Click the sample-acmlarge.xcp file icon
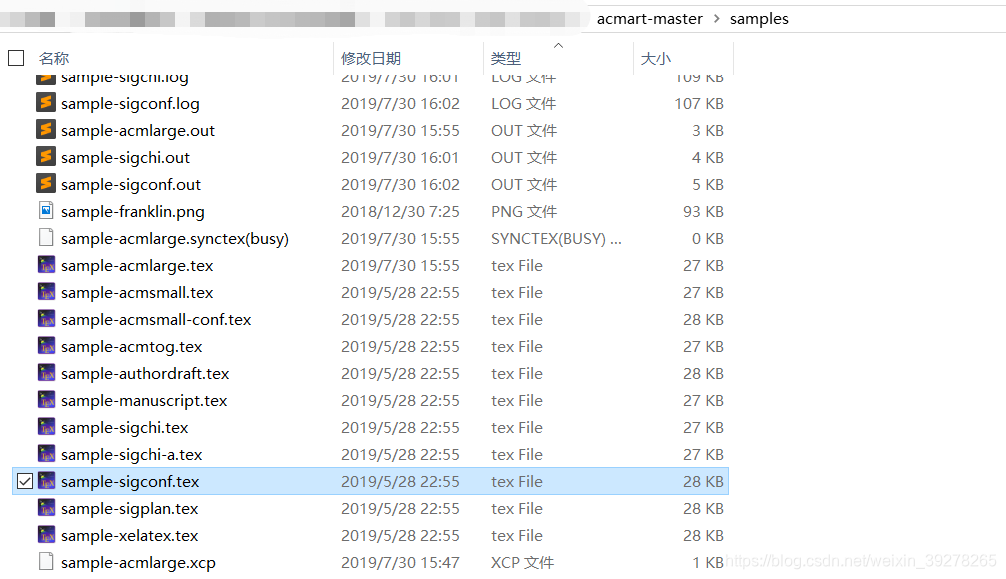Viewport: 1006px width, 579px height. point(46,561)
